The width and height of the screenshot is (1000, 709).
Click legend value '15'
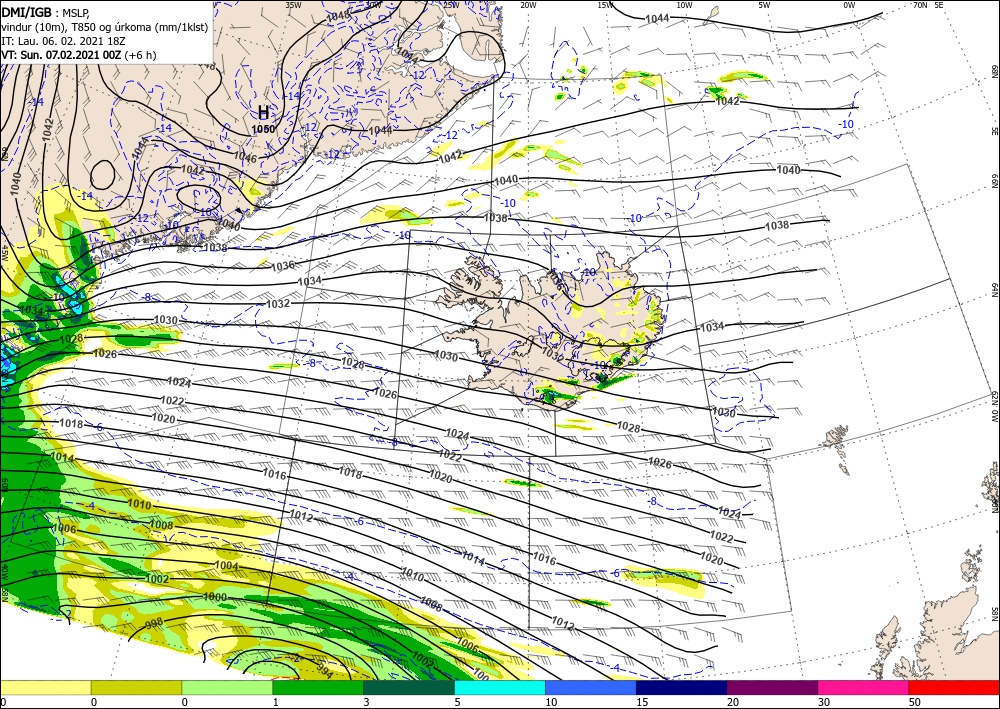(x=642, y=702)
